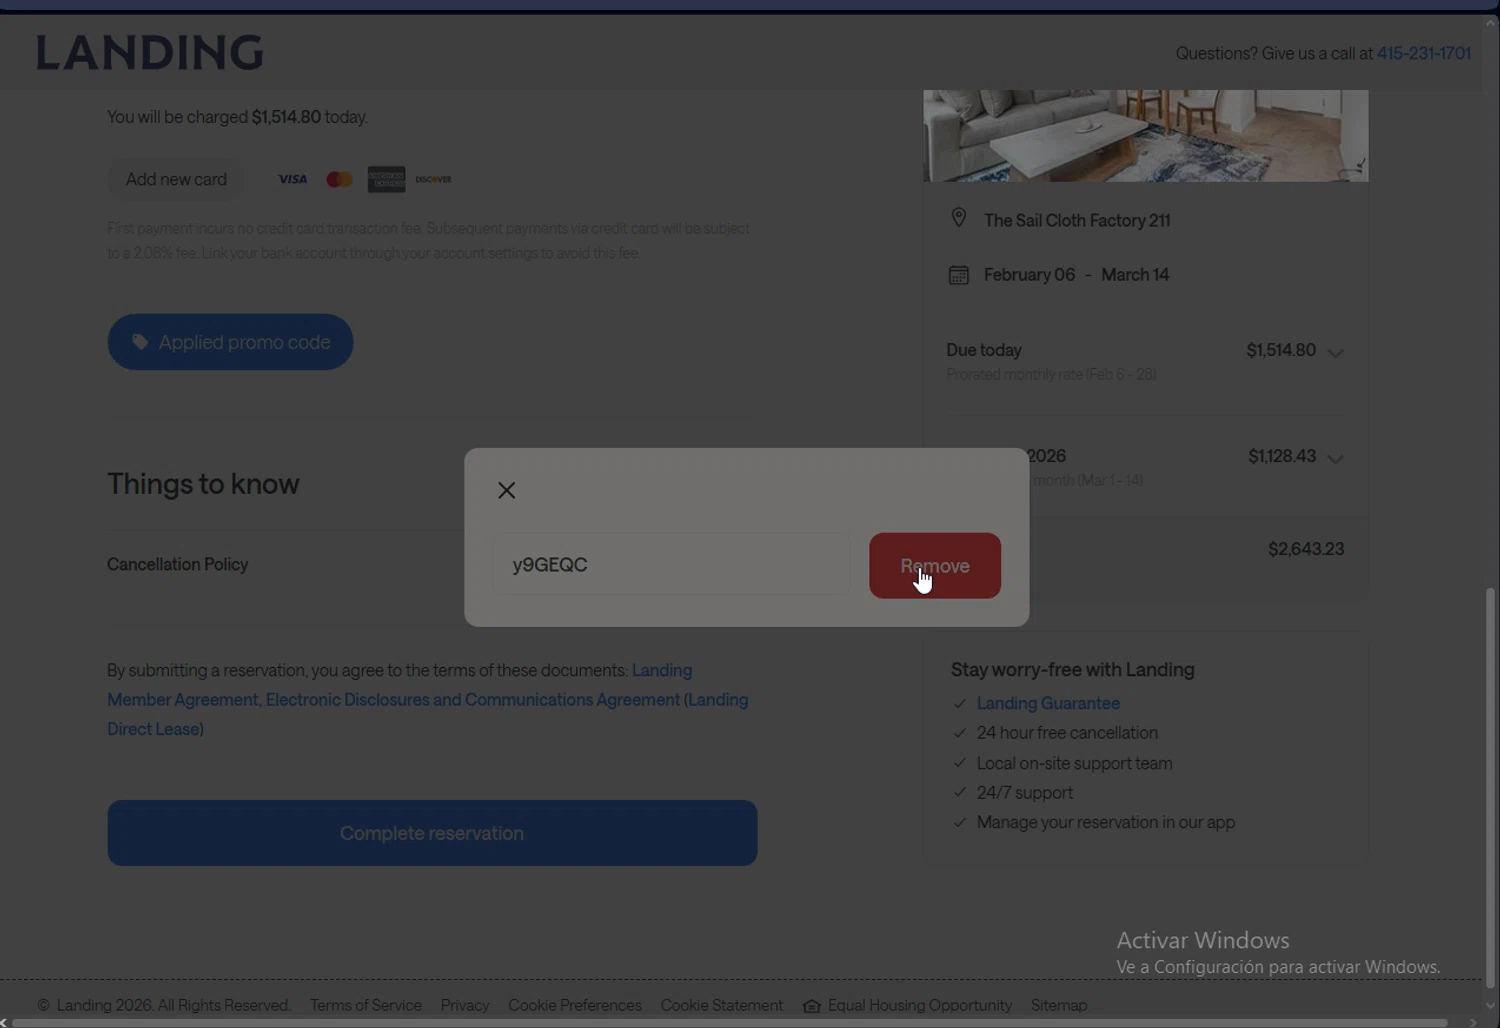1500x1028 pixels.
Task: Click the Discover card icon
Action: point(434,180)
